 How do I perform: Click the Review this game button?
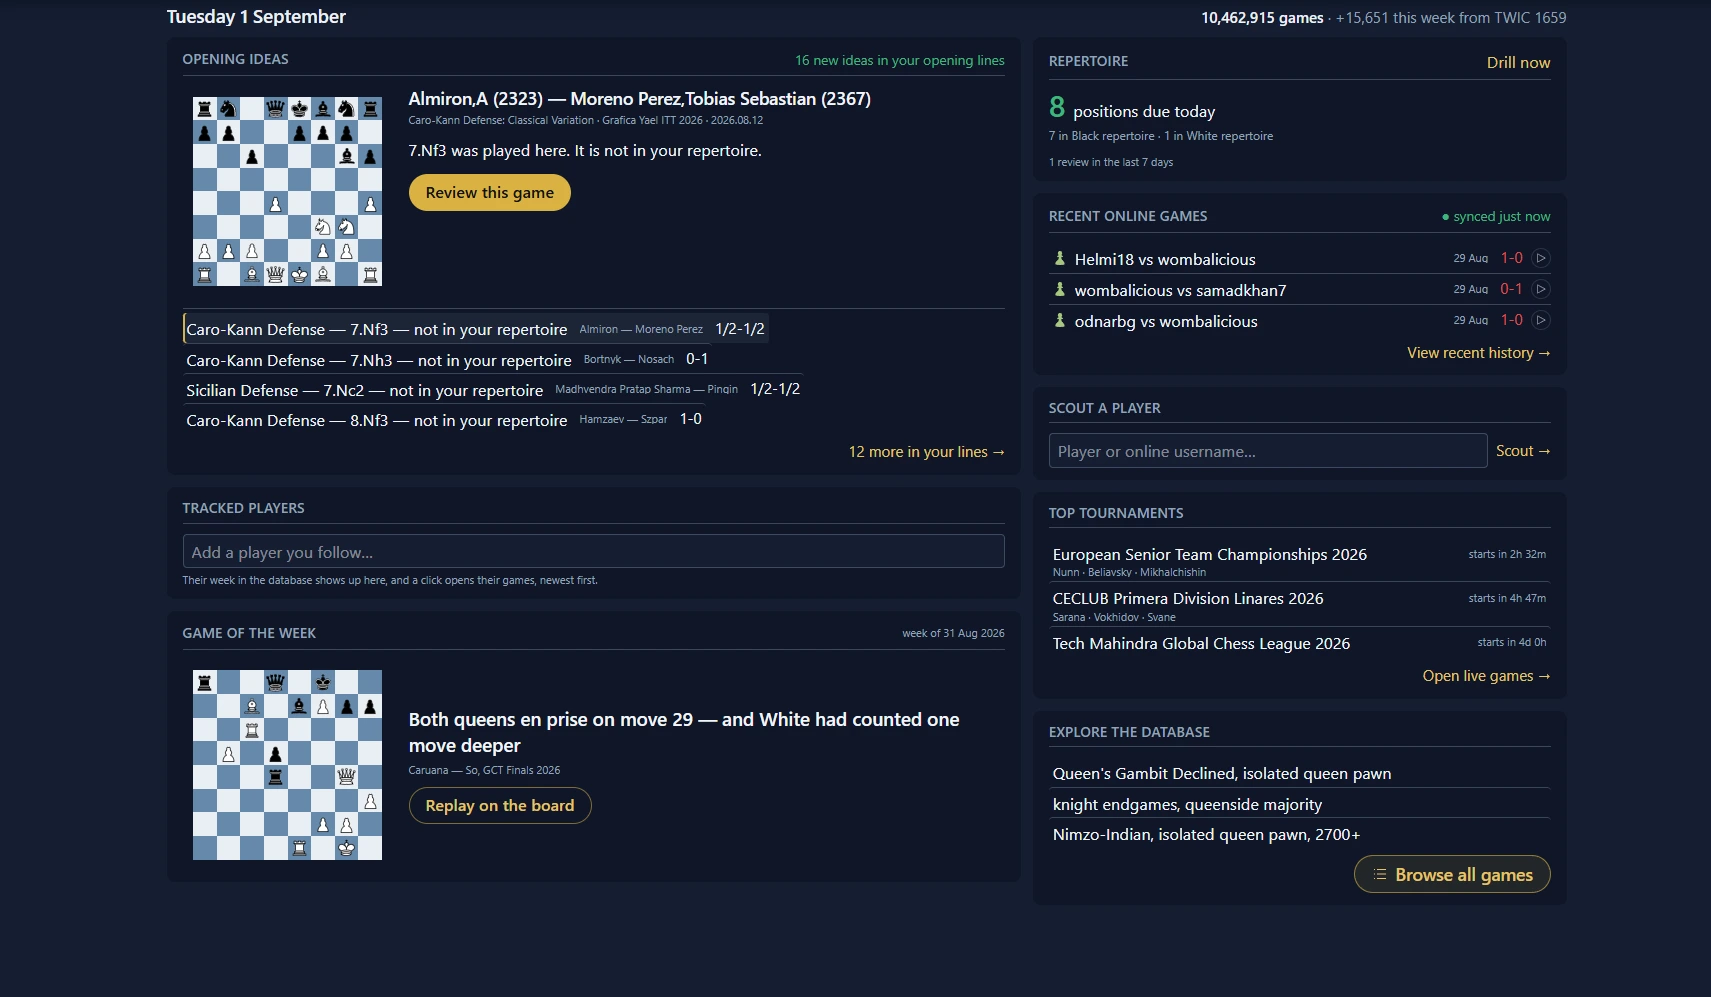(490, 193)
